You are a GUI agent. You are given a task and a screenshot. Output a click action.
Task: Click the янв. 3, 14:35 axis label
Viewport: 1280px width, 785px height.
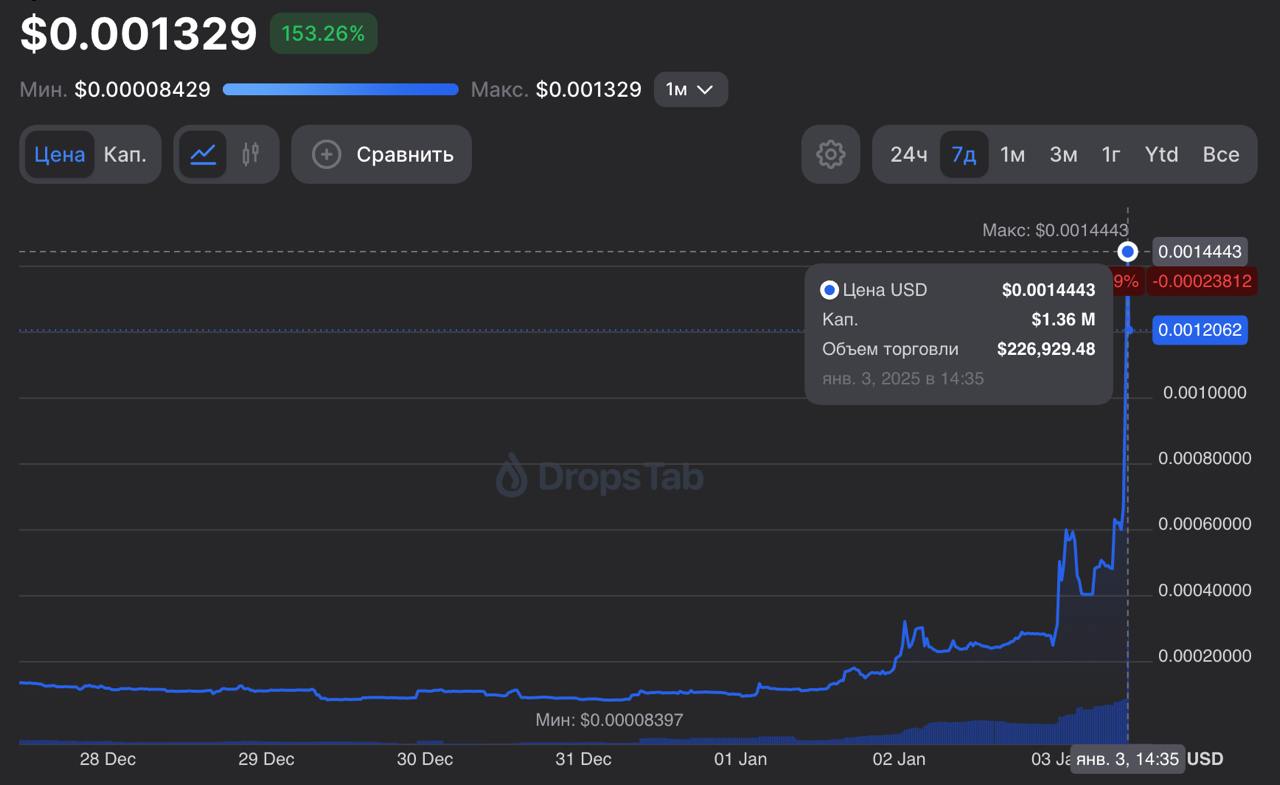[1127, 759]
